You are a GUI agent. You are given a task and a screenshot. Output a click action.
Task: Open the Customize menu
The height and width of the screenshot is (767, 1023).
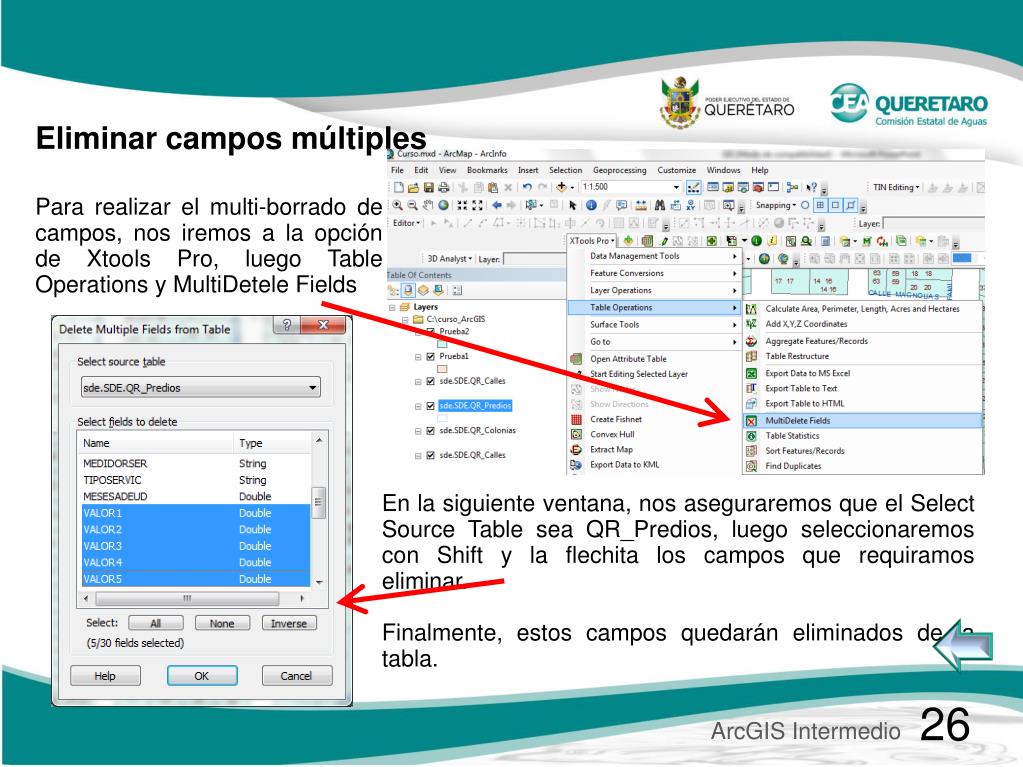pyautogui.click(x=677, y=170)
